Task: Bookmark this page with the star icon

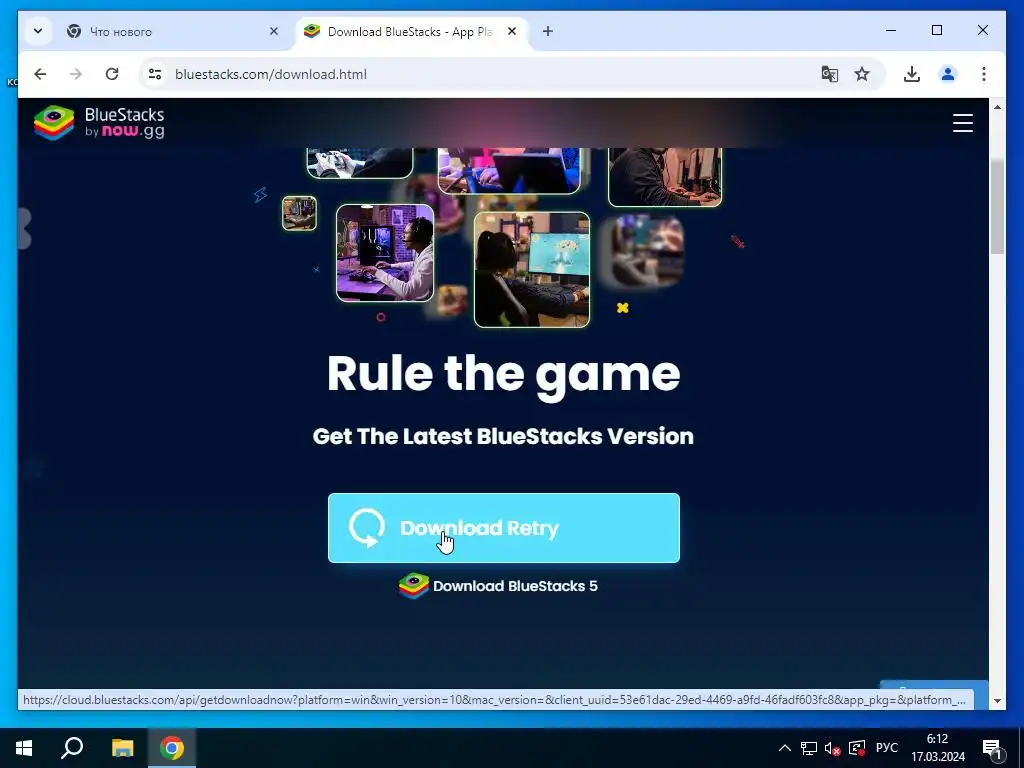Action: point(862,74)
